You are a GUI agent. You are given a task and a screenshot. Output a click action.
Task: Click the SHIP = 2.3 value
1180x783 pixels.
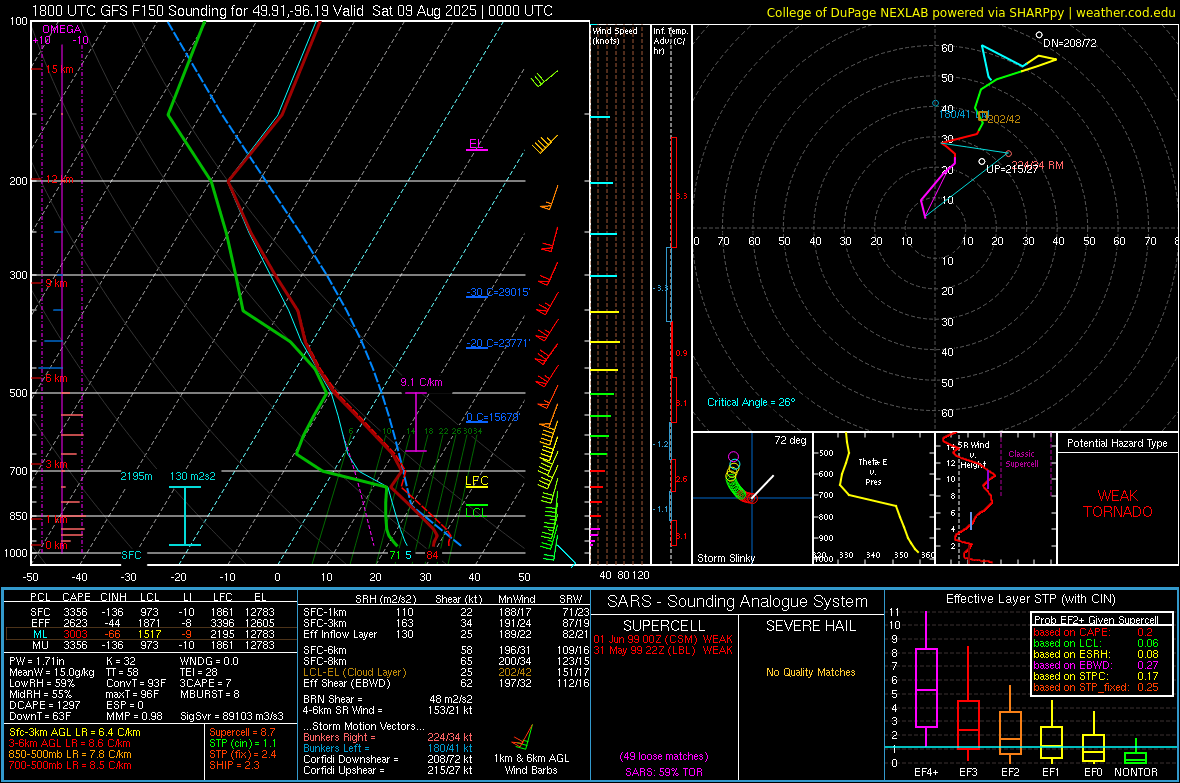[x=234, y=766]
